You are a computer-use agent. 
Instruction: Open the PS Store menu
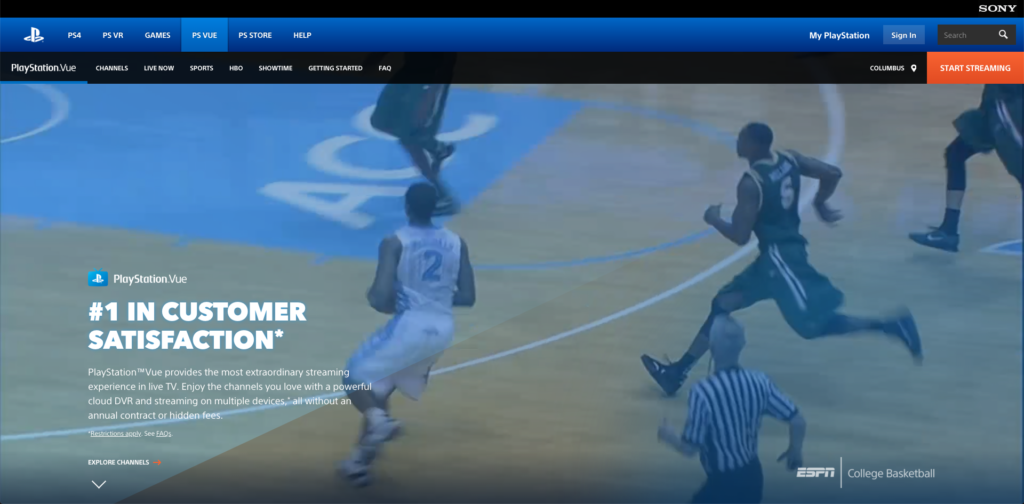(x=255, y=35)
